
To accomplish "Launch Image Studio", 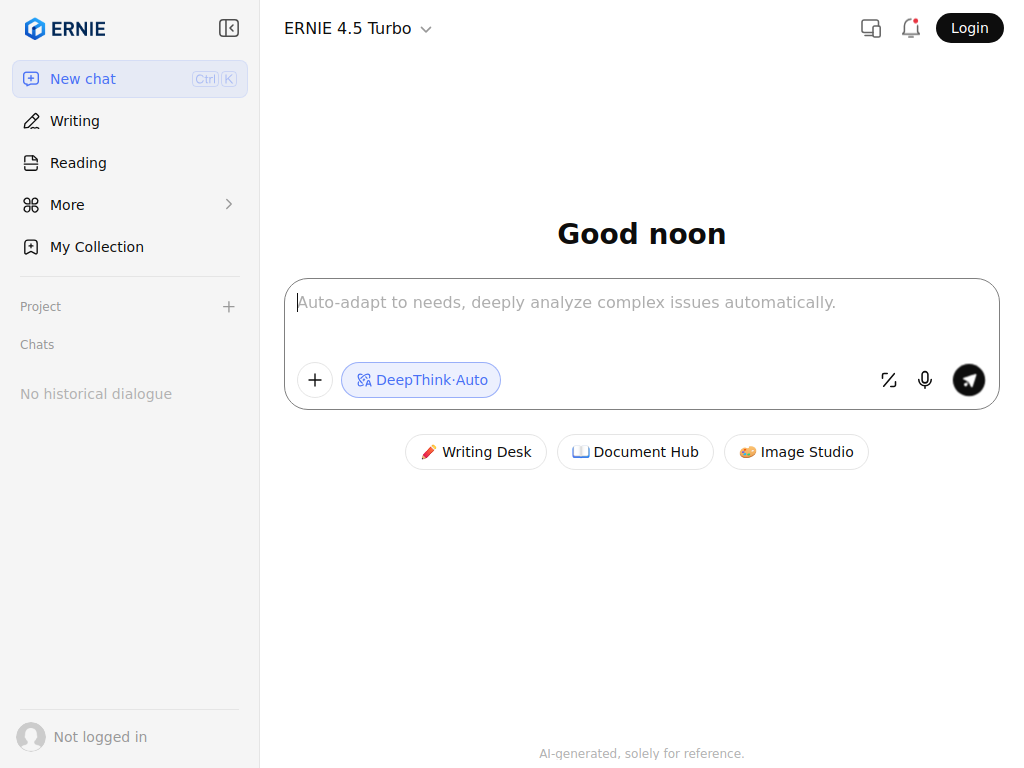I will click(796, 452).
